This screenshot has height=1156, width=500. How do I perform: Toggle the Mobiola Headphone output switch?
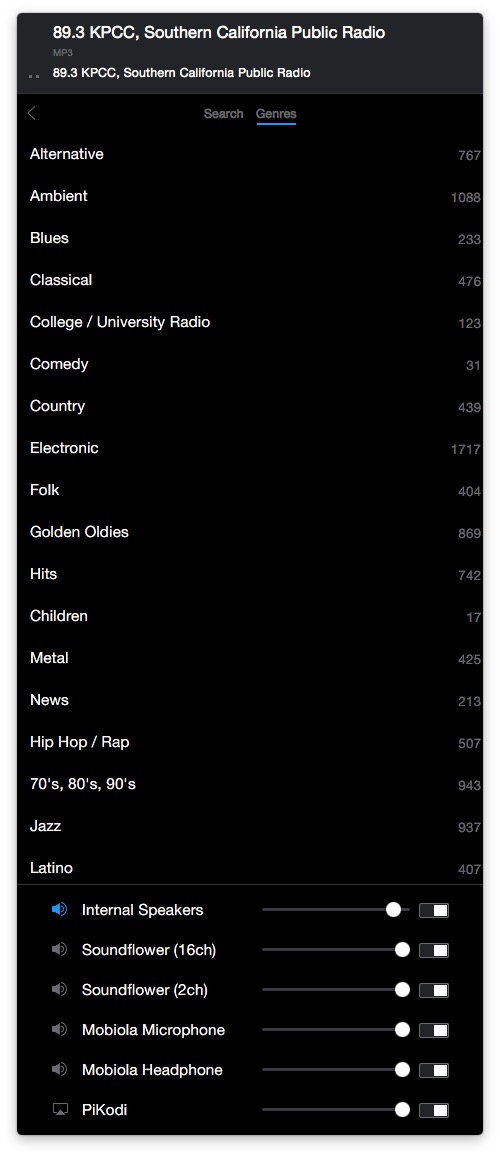[434, 1070]
